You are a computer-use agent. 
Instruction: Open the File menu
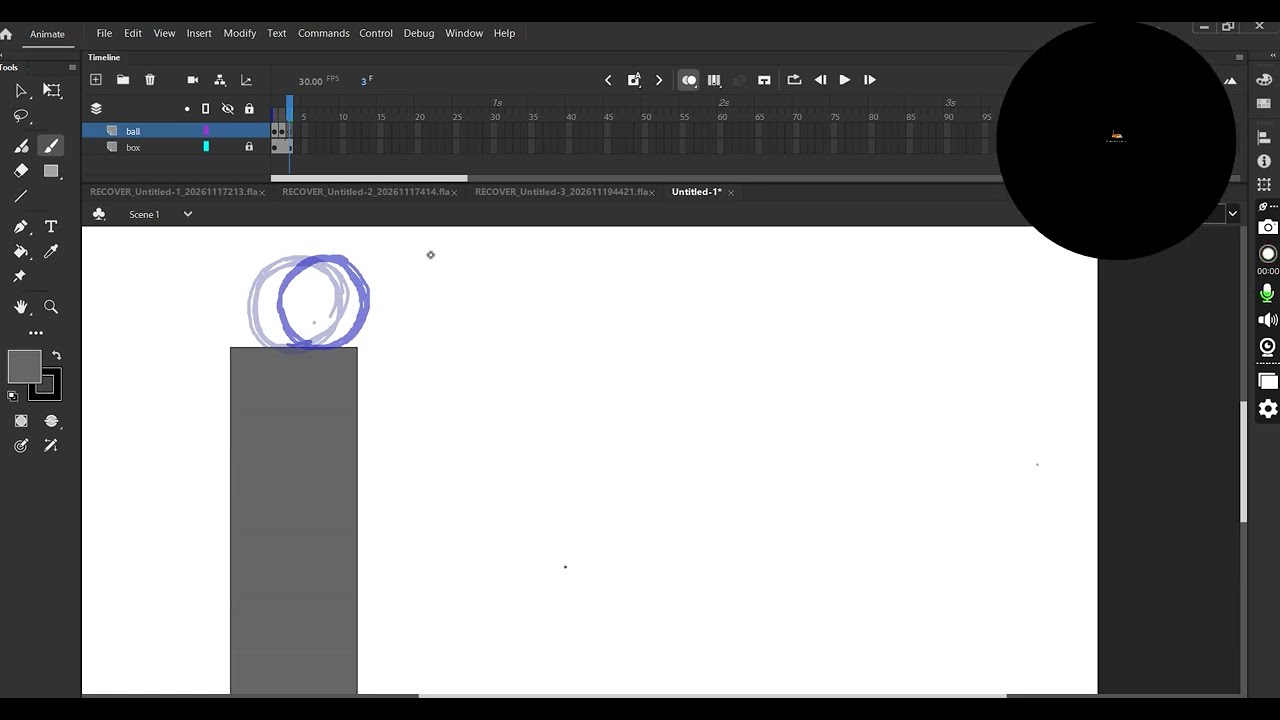click(104, 33)
